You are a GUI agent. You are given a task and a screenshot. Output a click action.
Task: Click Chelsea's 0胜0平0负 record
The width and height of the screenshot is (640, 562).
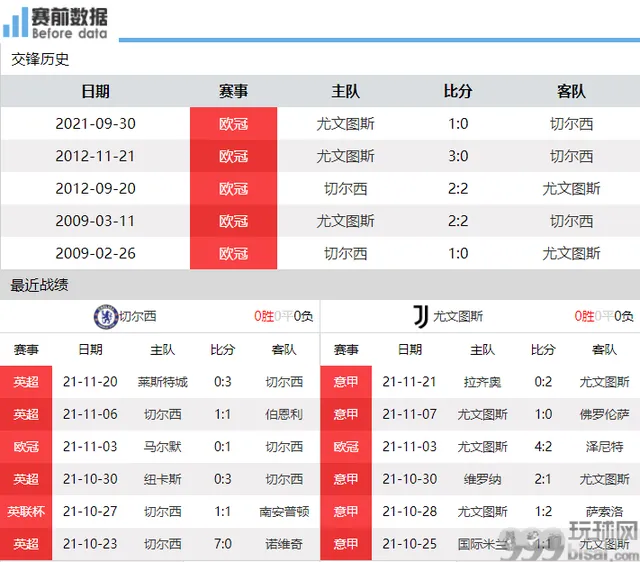284,316
